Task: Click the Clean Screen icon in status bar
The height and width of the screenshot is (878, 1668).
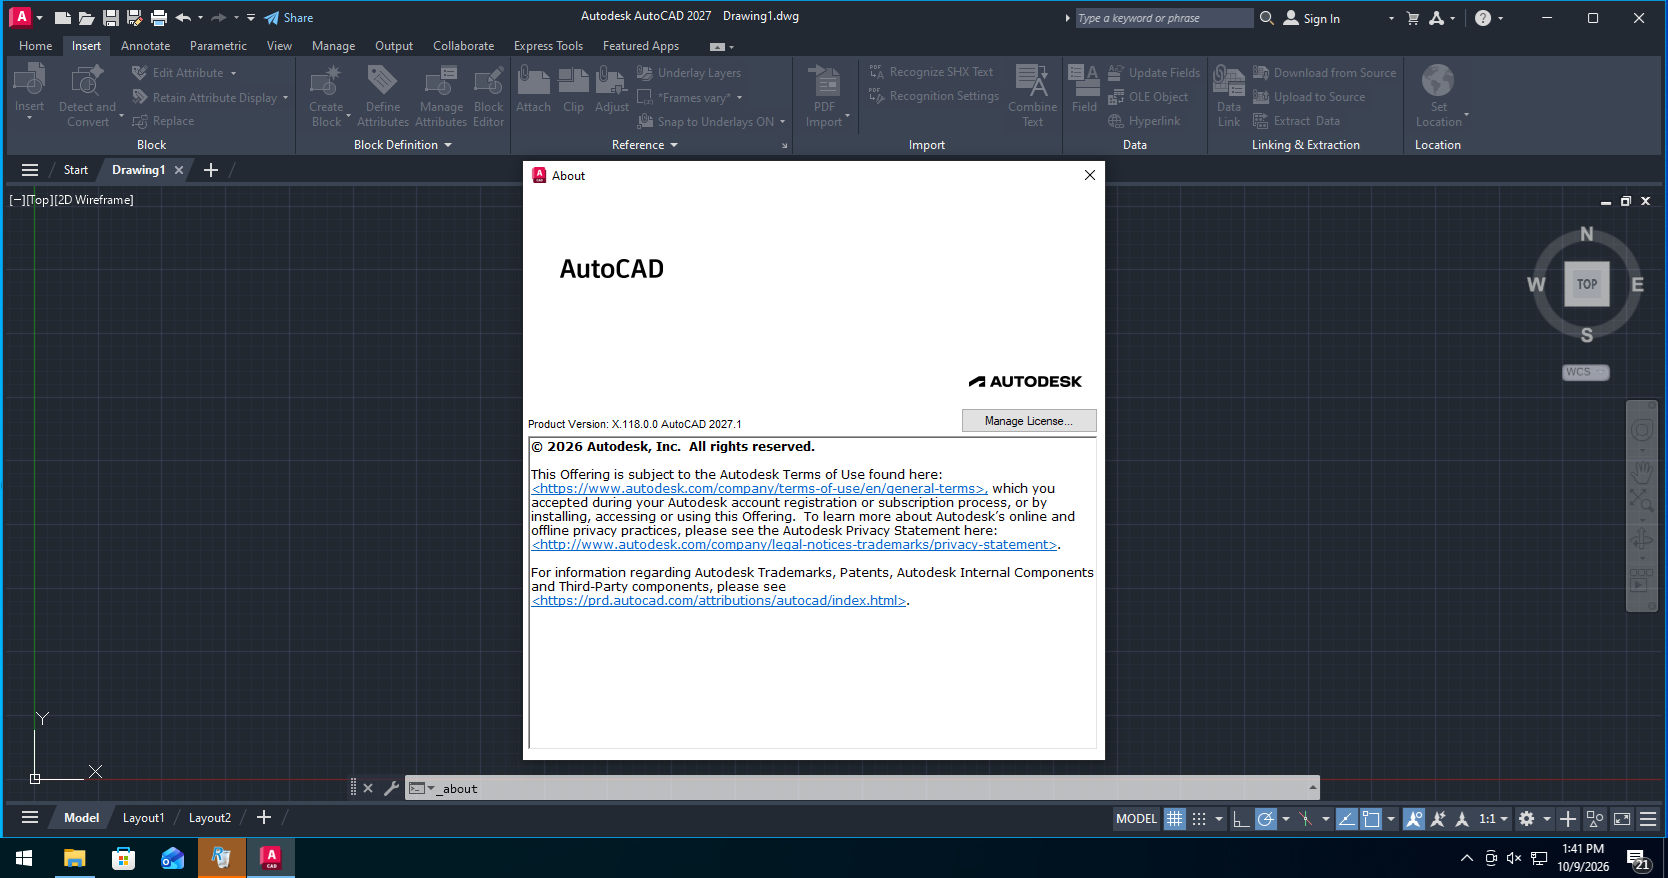Action: (1622, 819)
